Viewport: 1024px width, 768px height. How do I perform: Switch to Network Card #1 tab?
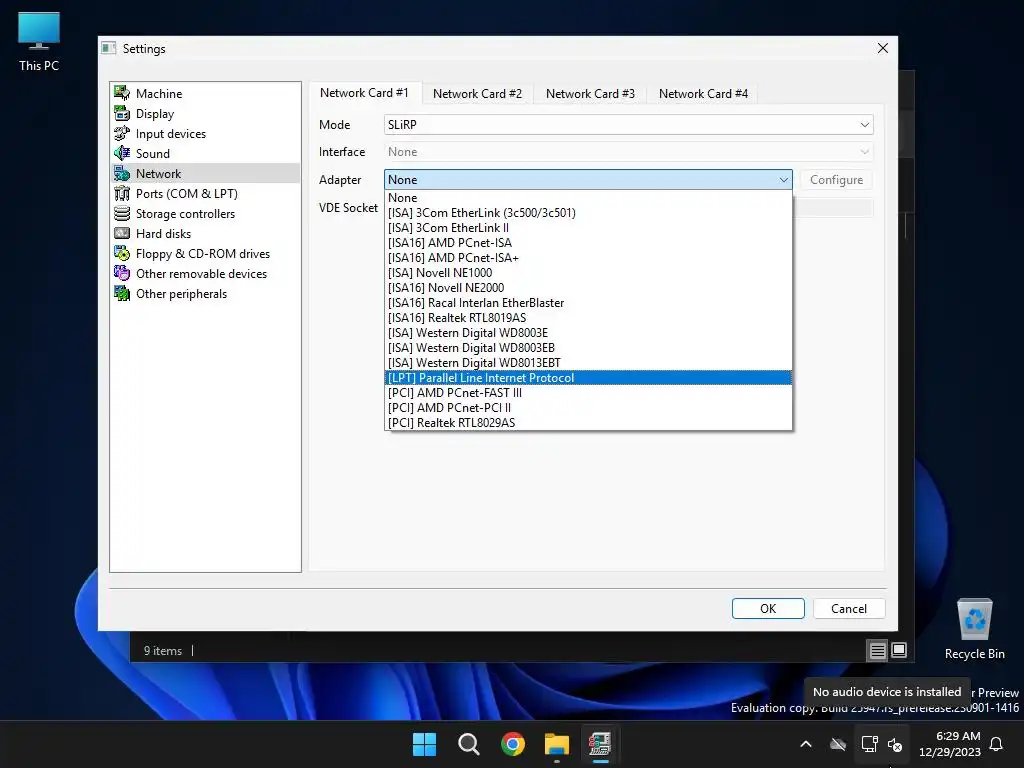[364, 93]
